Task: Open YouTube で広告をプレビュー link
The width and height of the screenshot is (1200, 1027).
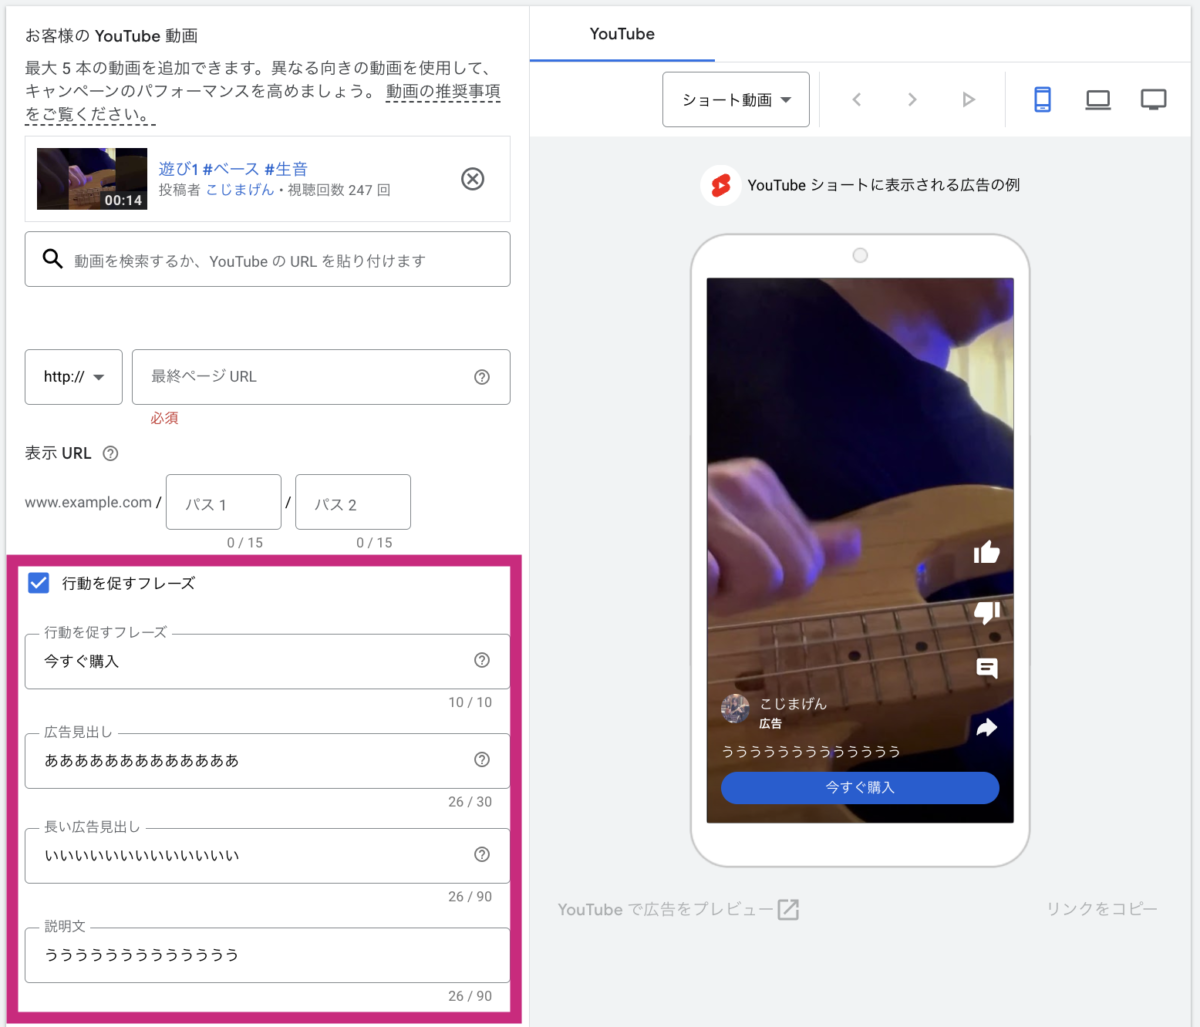Action: pyautogui.click(x=679, y=909)
